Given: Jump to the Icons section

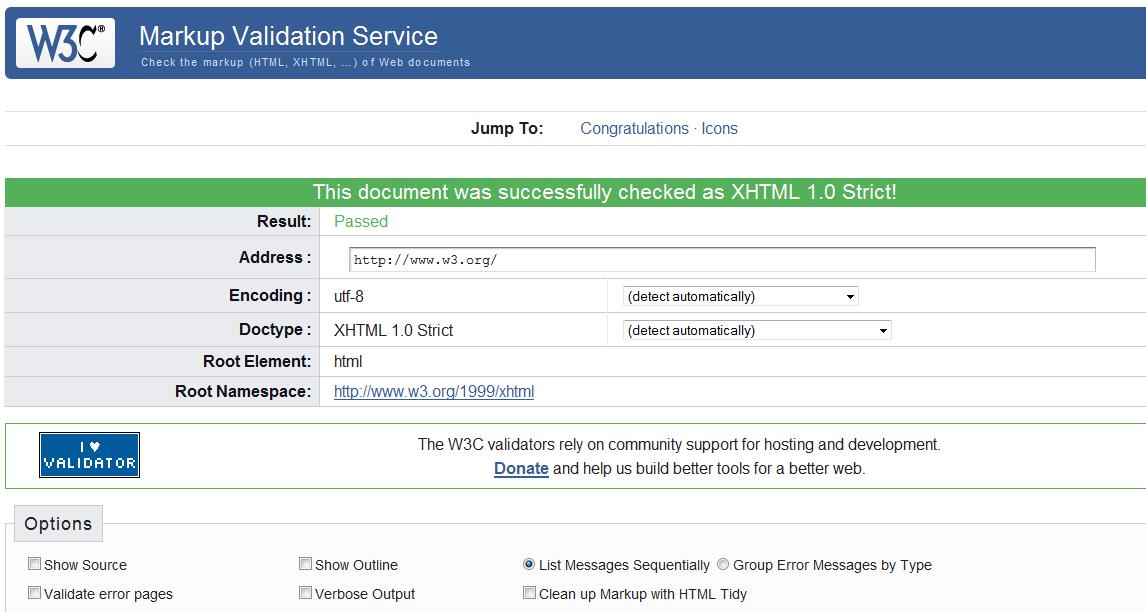Looking at the screenshot, I should tap(720, 129).
